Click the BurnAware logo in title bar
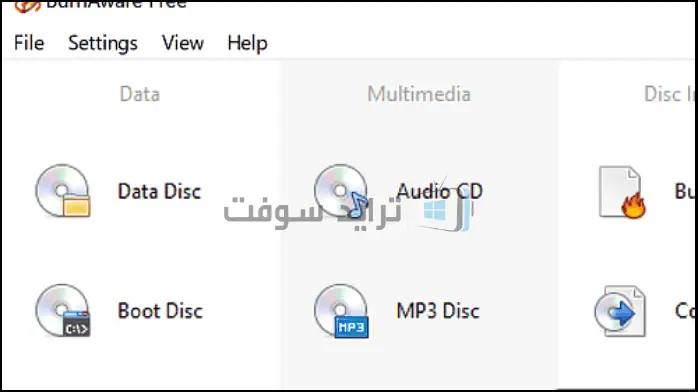 pyautogui.click(x=27, y=6)
